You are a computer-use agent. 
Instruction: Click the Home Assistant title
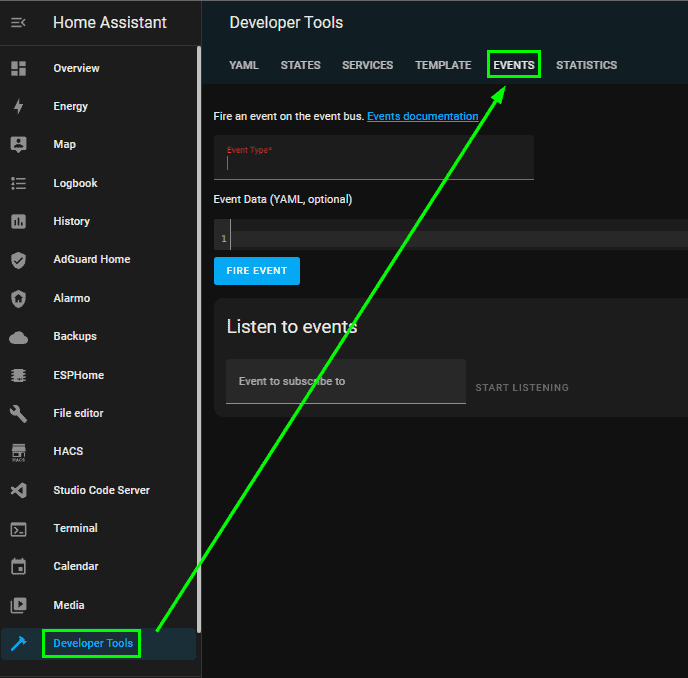pyautogui.click(x=110, y=22)
